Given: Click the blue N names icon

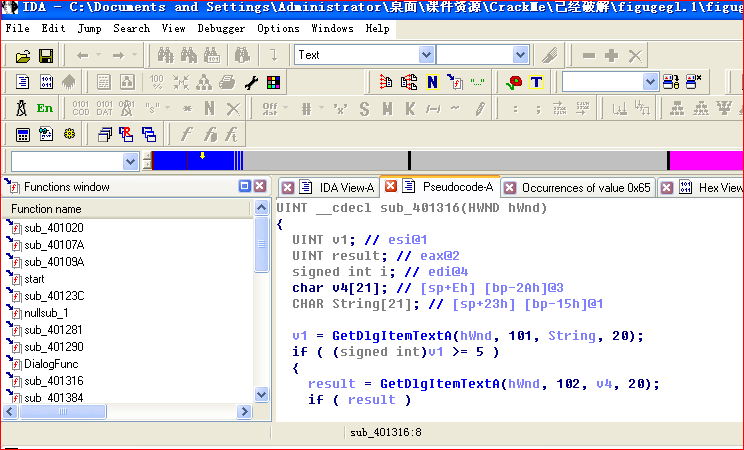Looking at the screenshot, I should (x=432, y=82).
